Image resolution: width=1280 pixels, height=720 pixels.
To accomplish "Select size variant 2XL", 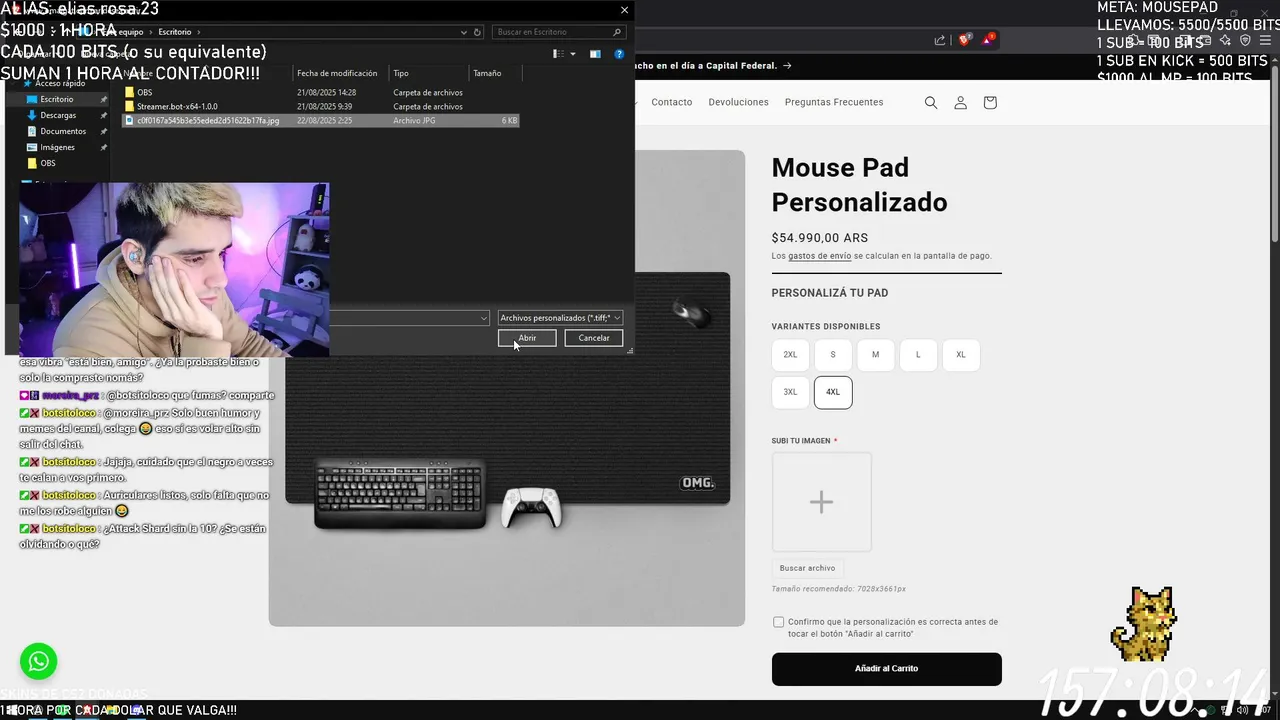I will [790, 355].
